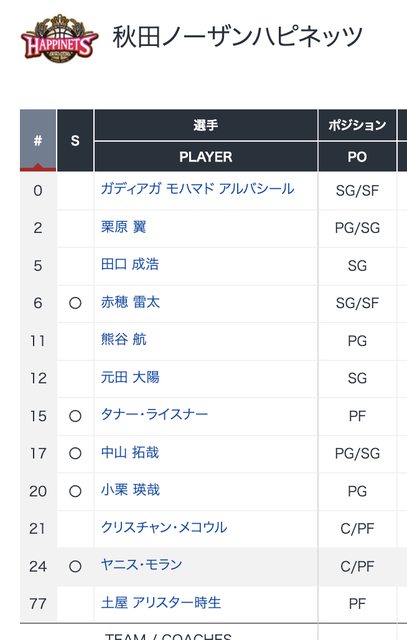Click starter circle for number 6
Screen dimensions: 407x640
(75, 303)
